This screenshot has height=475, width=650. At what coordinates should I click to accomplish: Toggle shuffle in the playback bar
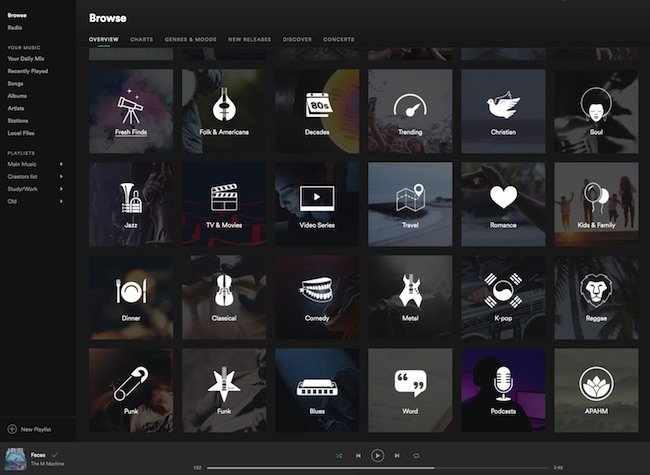point(340,455)
